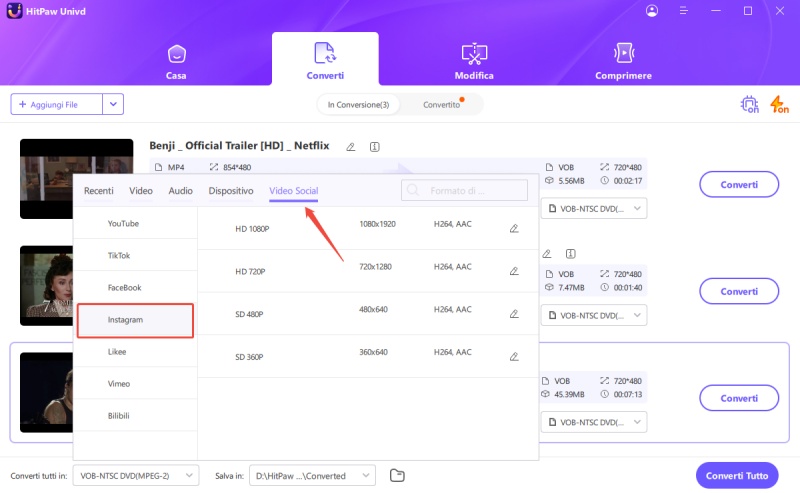Open media info icon for Benji trailer
The width and height of the screenshot is (800, 493).
374,146
